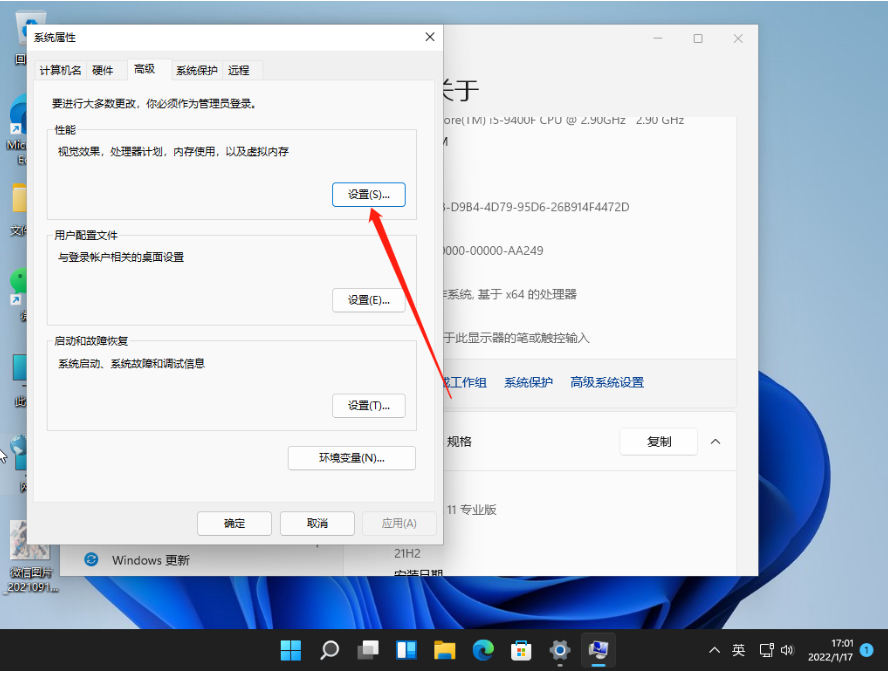Click 系统保护 link in Settings window
Image resolution: width=888 pixels, height=673 pixels.
528,382
